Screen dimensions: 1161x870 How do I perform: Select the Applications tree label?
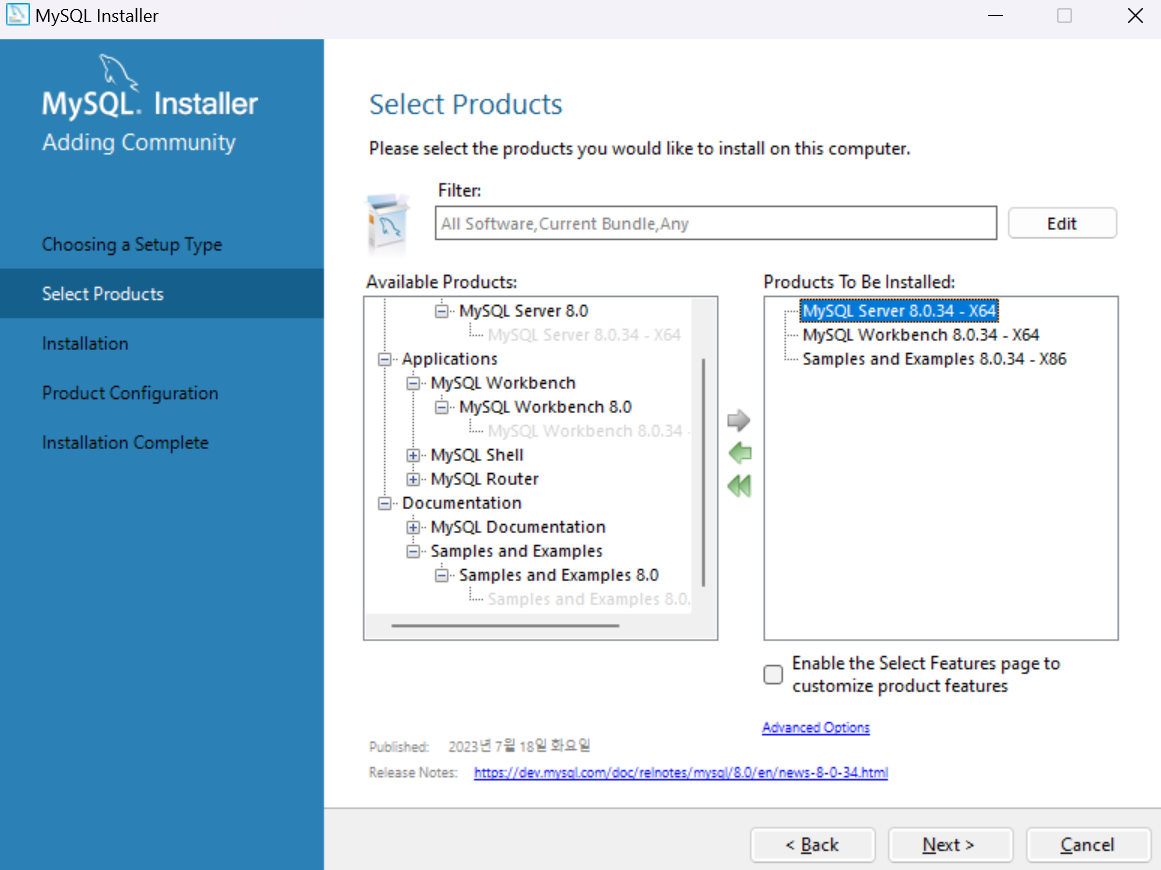pos(449,359)
